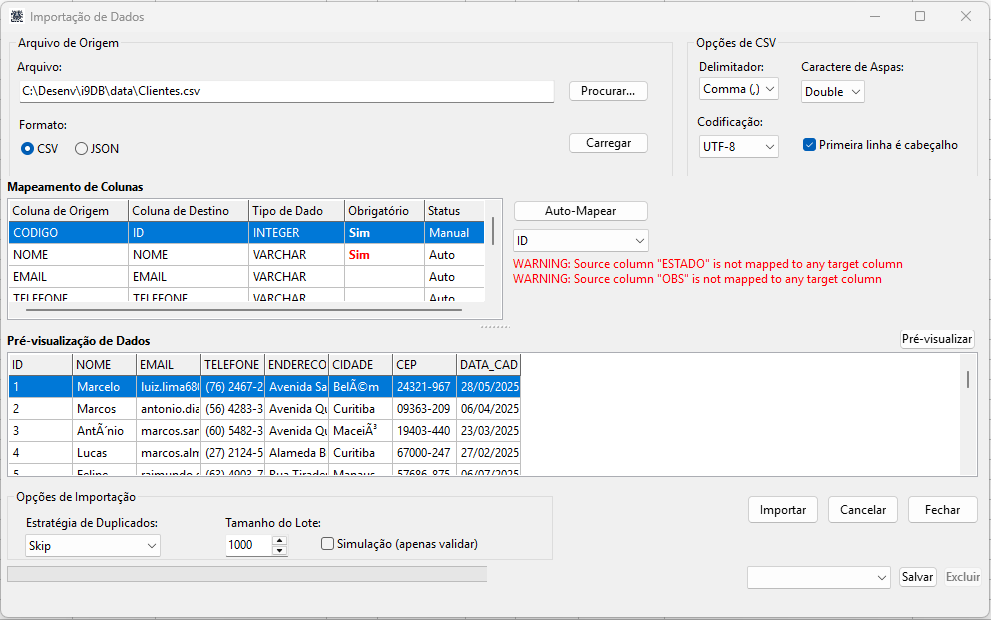Click the import progress bar
The height and width of the screenshot is (620, 991).
pos(247,574)
